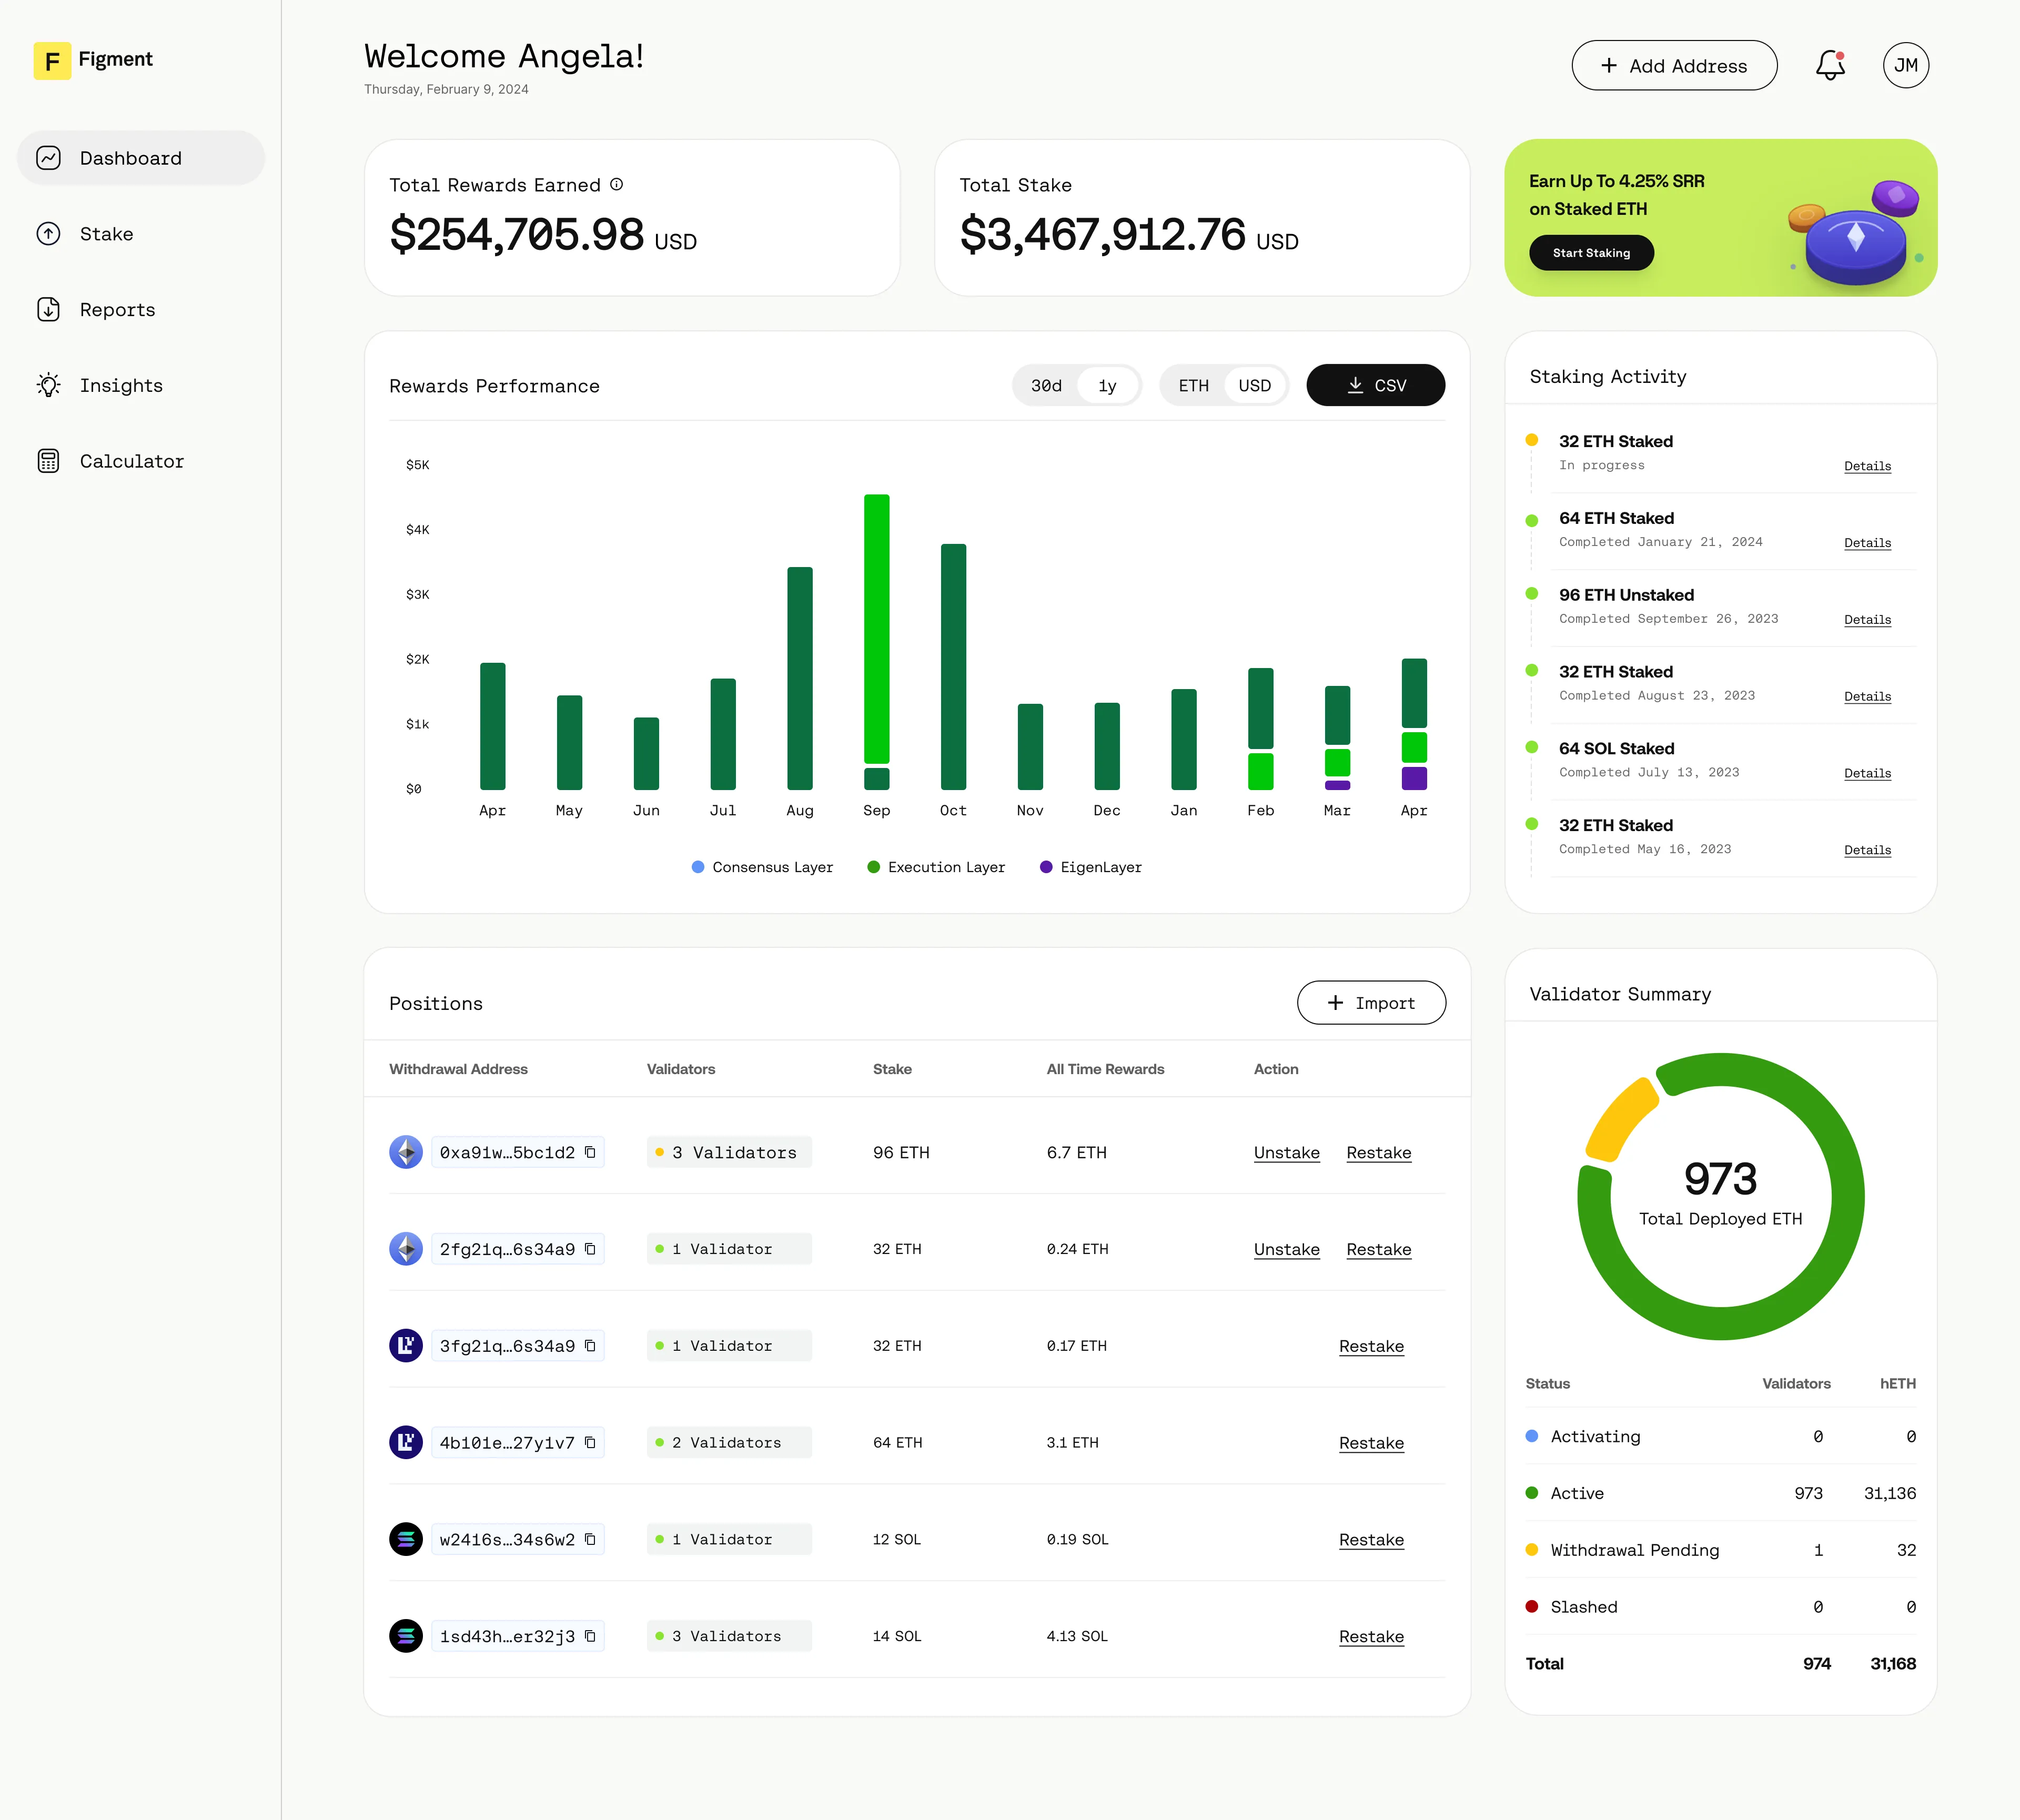Click the Insights lightbulb icon
Image resolution: width=2020 pixels, height=1820 pixels.
tap(49, 385)
